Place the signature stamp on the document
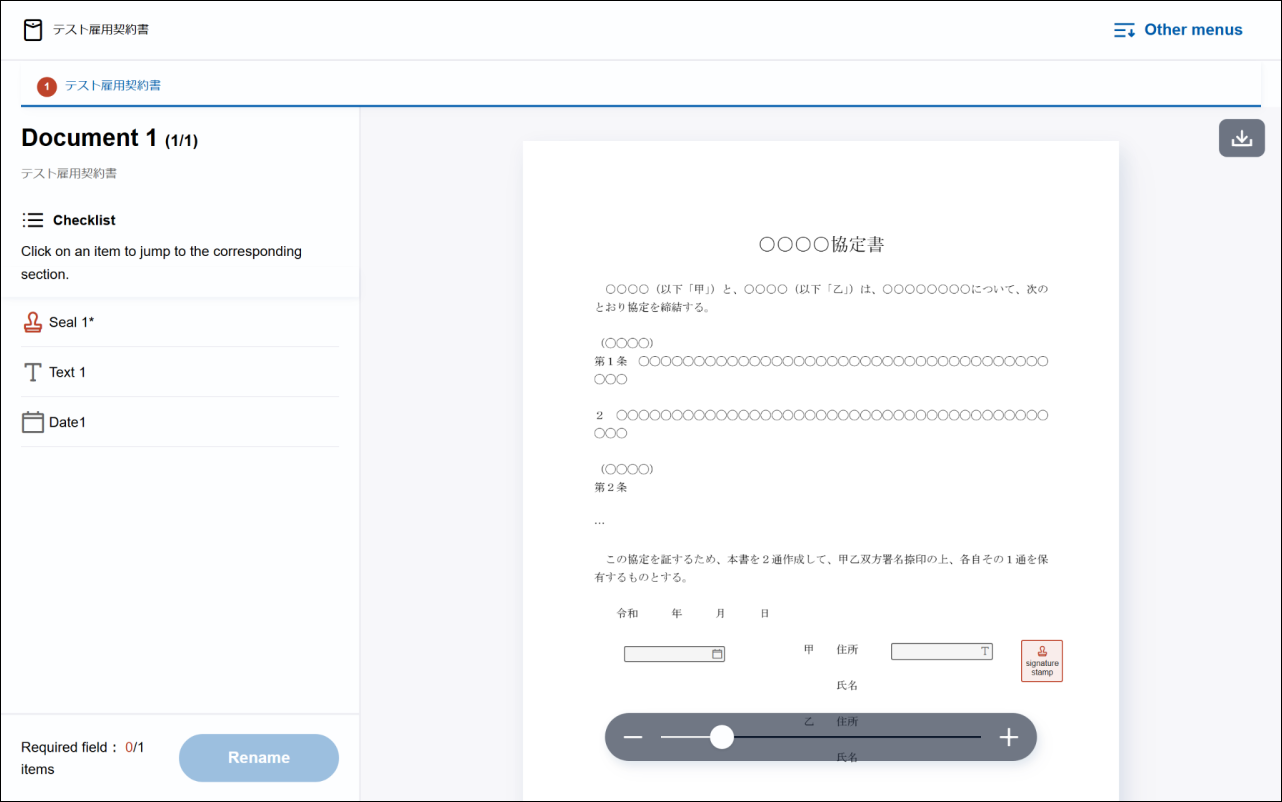This screenshot has height=802, width=1282. point(1041,661)
